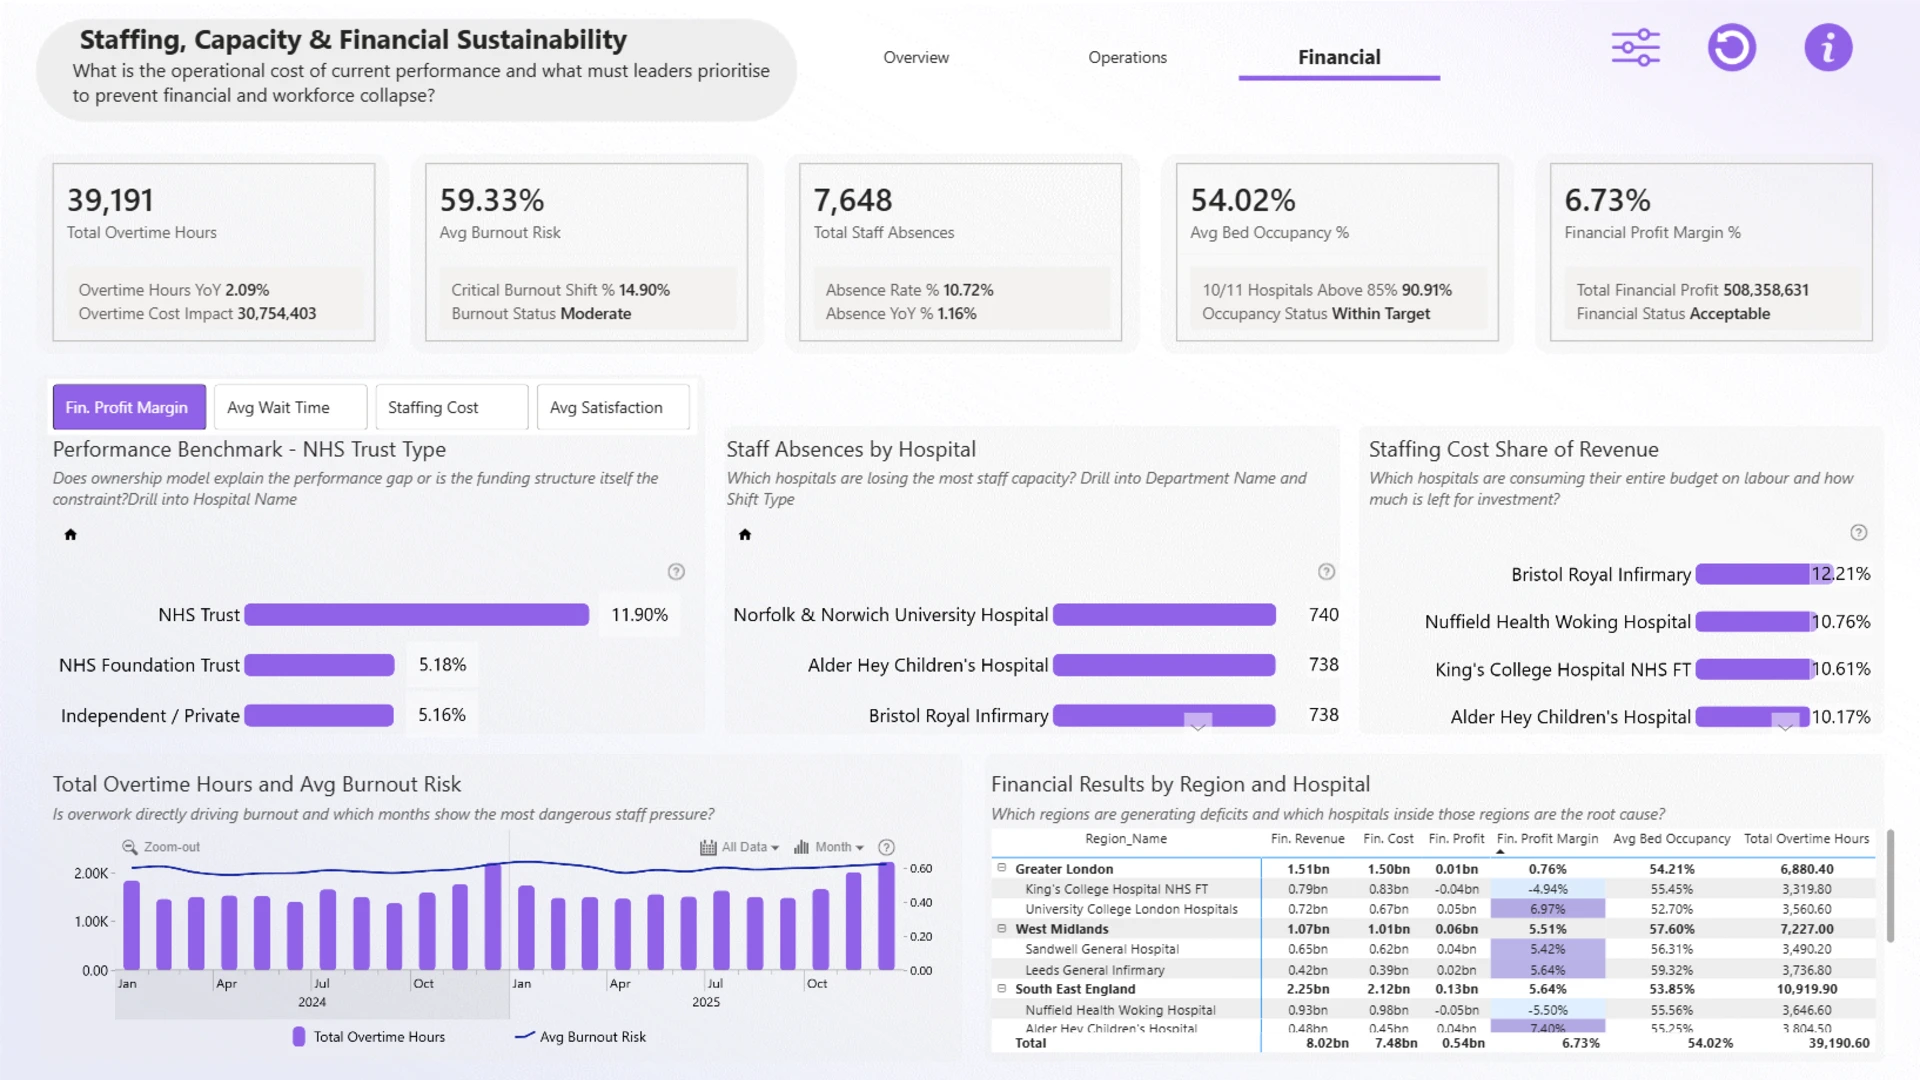The width and height of the screenshot is (1920, 1080).
Task: Click home icon in Staff Absences chart
Action: tap(744, 534)
